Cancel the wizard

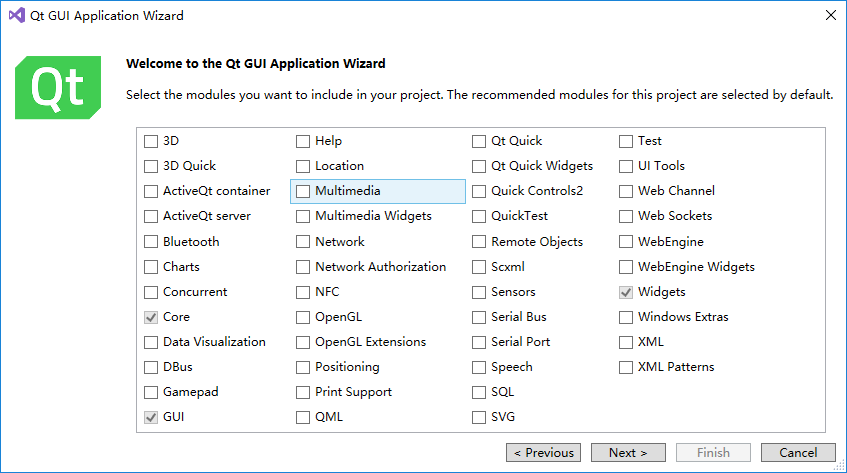click(x=798, y=453)
